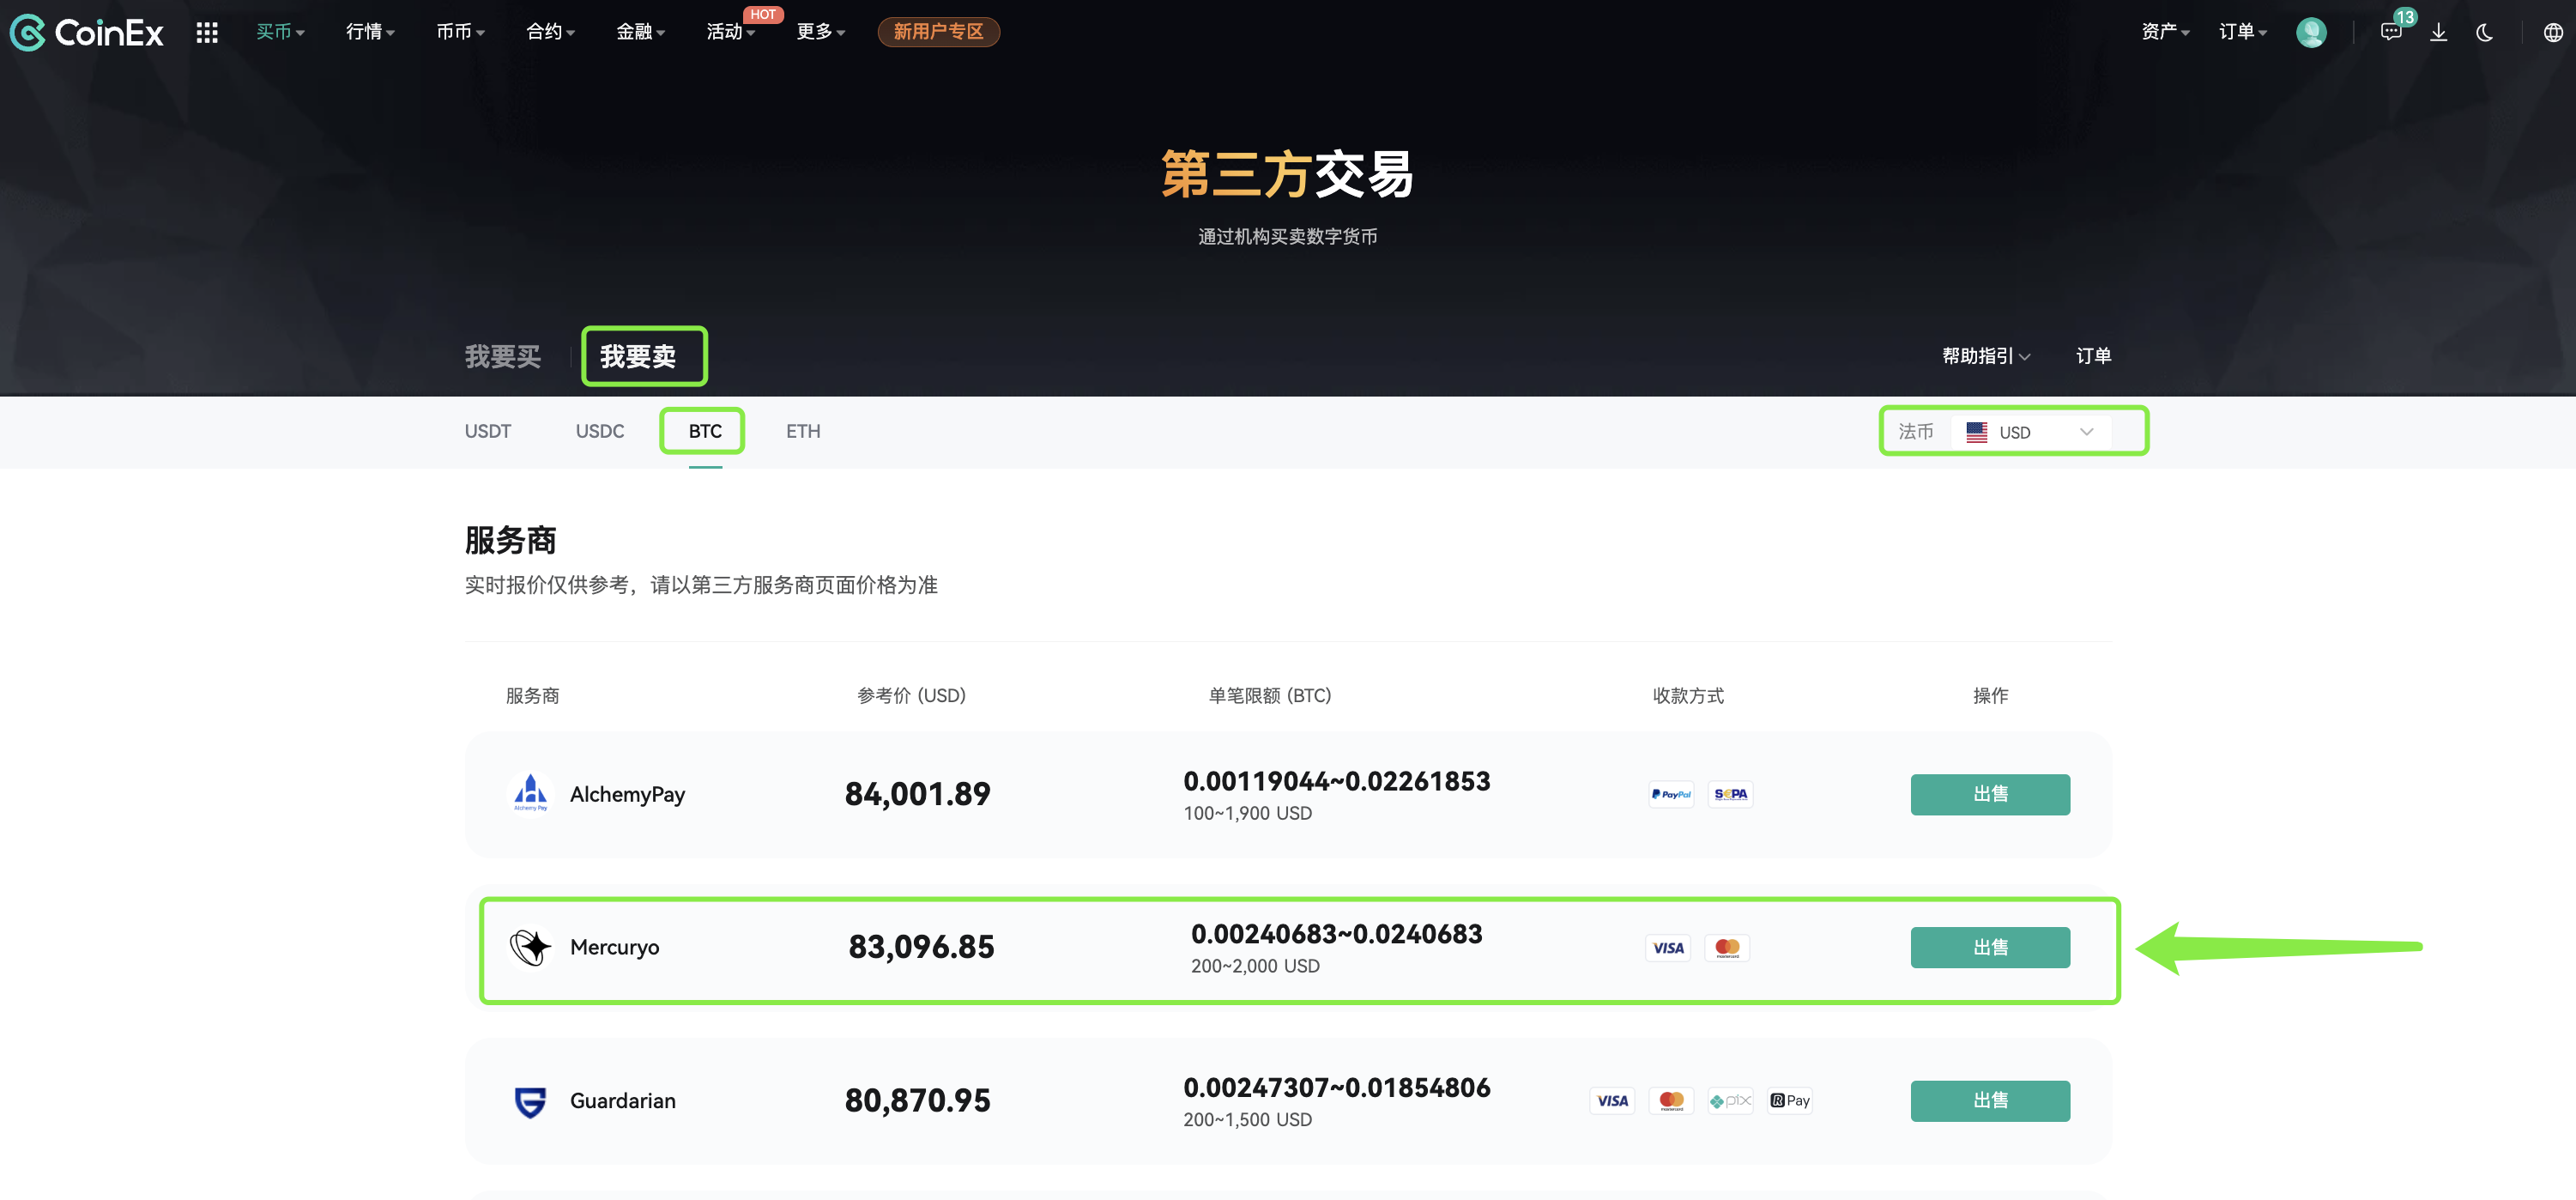Select the USDC coin tab
The width and height of the screenshot is (2576, 1200).
point(600,431)
